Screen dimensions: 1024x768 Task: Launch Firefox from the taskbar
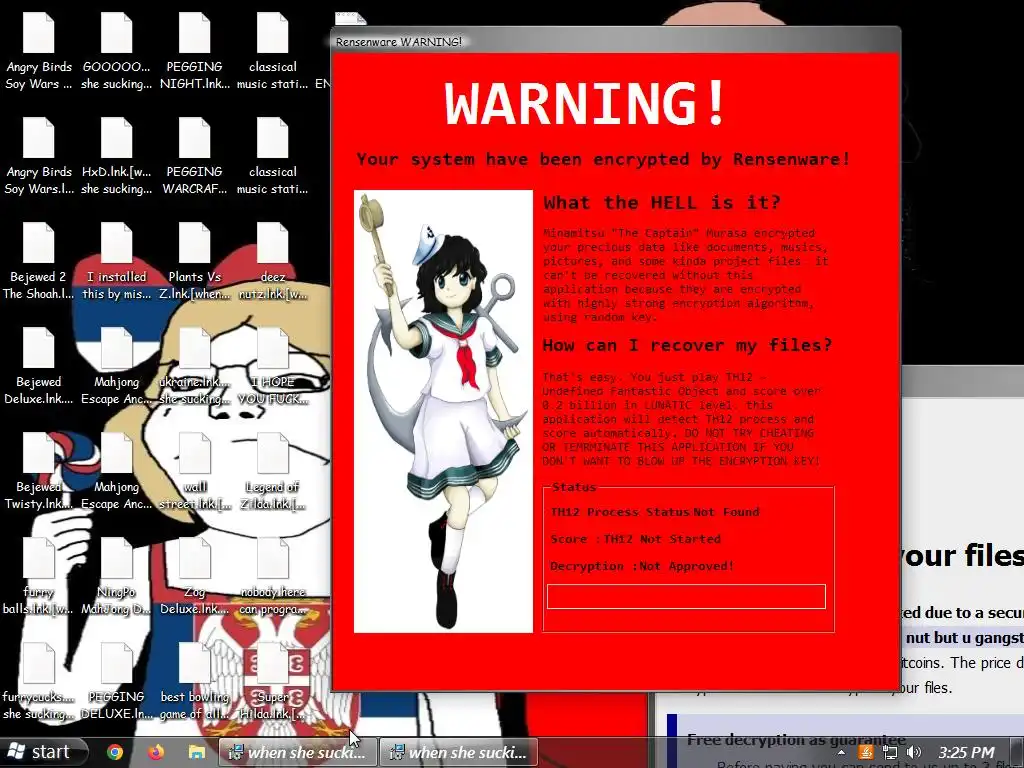pos(155,752)
